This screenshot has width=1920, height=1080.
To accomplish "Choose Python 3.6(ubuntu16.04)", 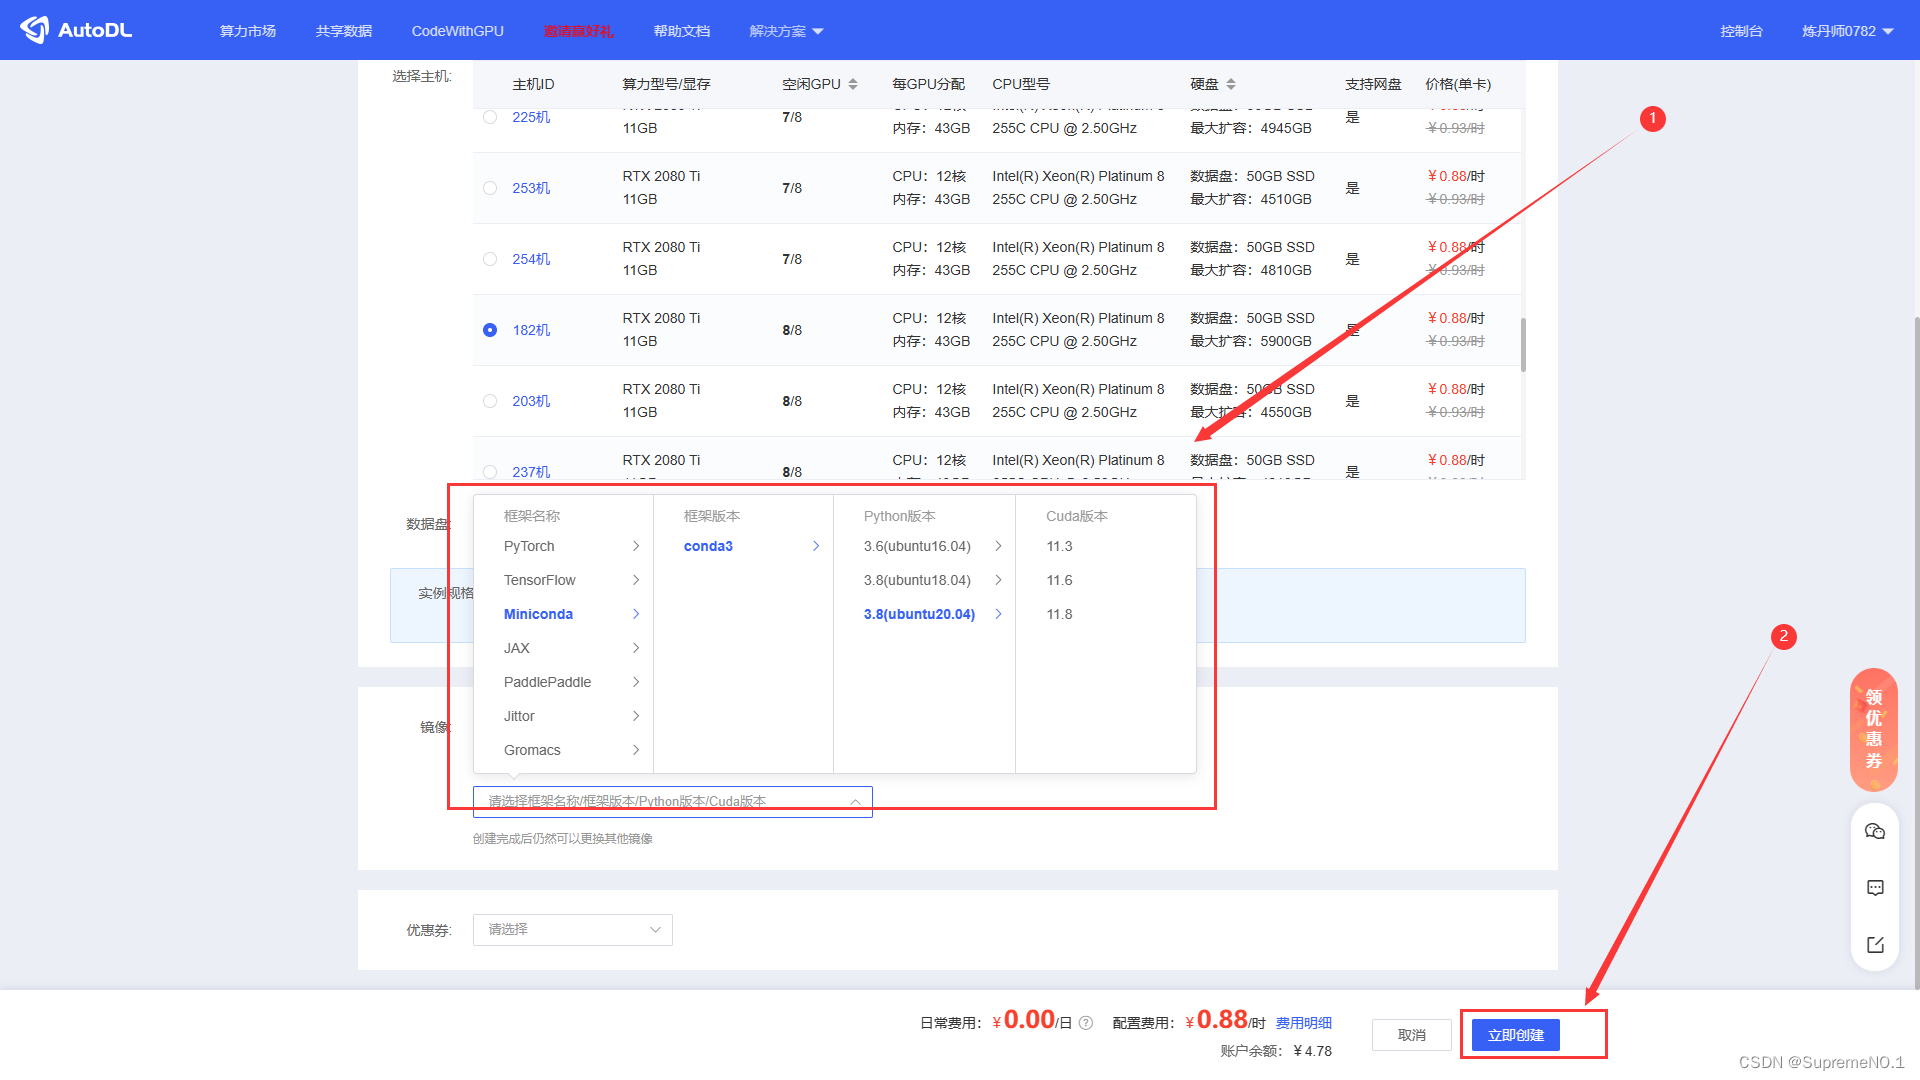I will coord(925,546).
